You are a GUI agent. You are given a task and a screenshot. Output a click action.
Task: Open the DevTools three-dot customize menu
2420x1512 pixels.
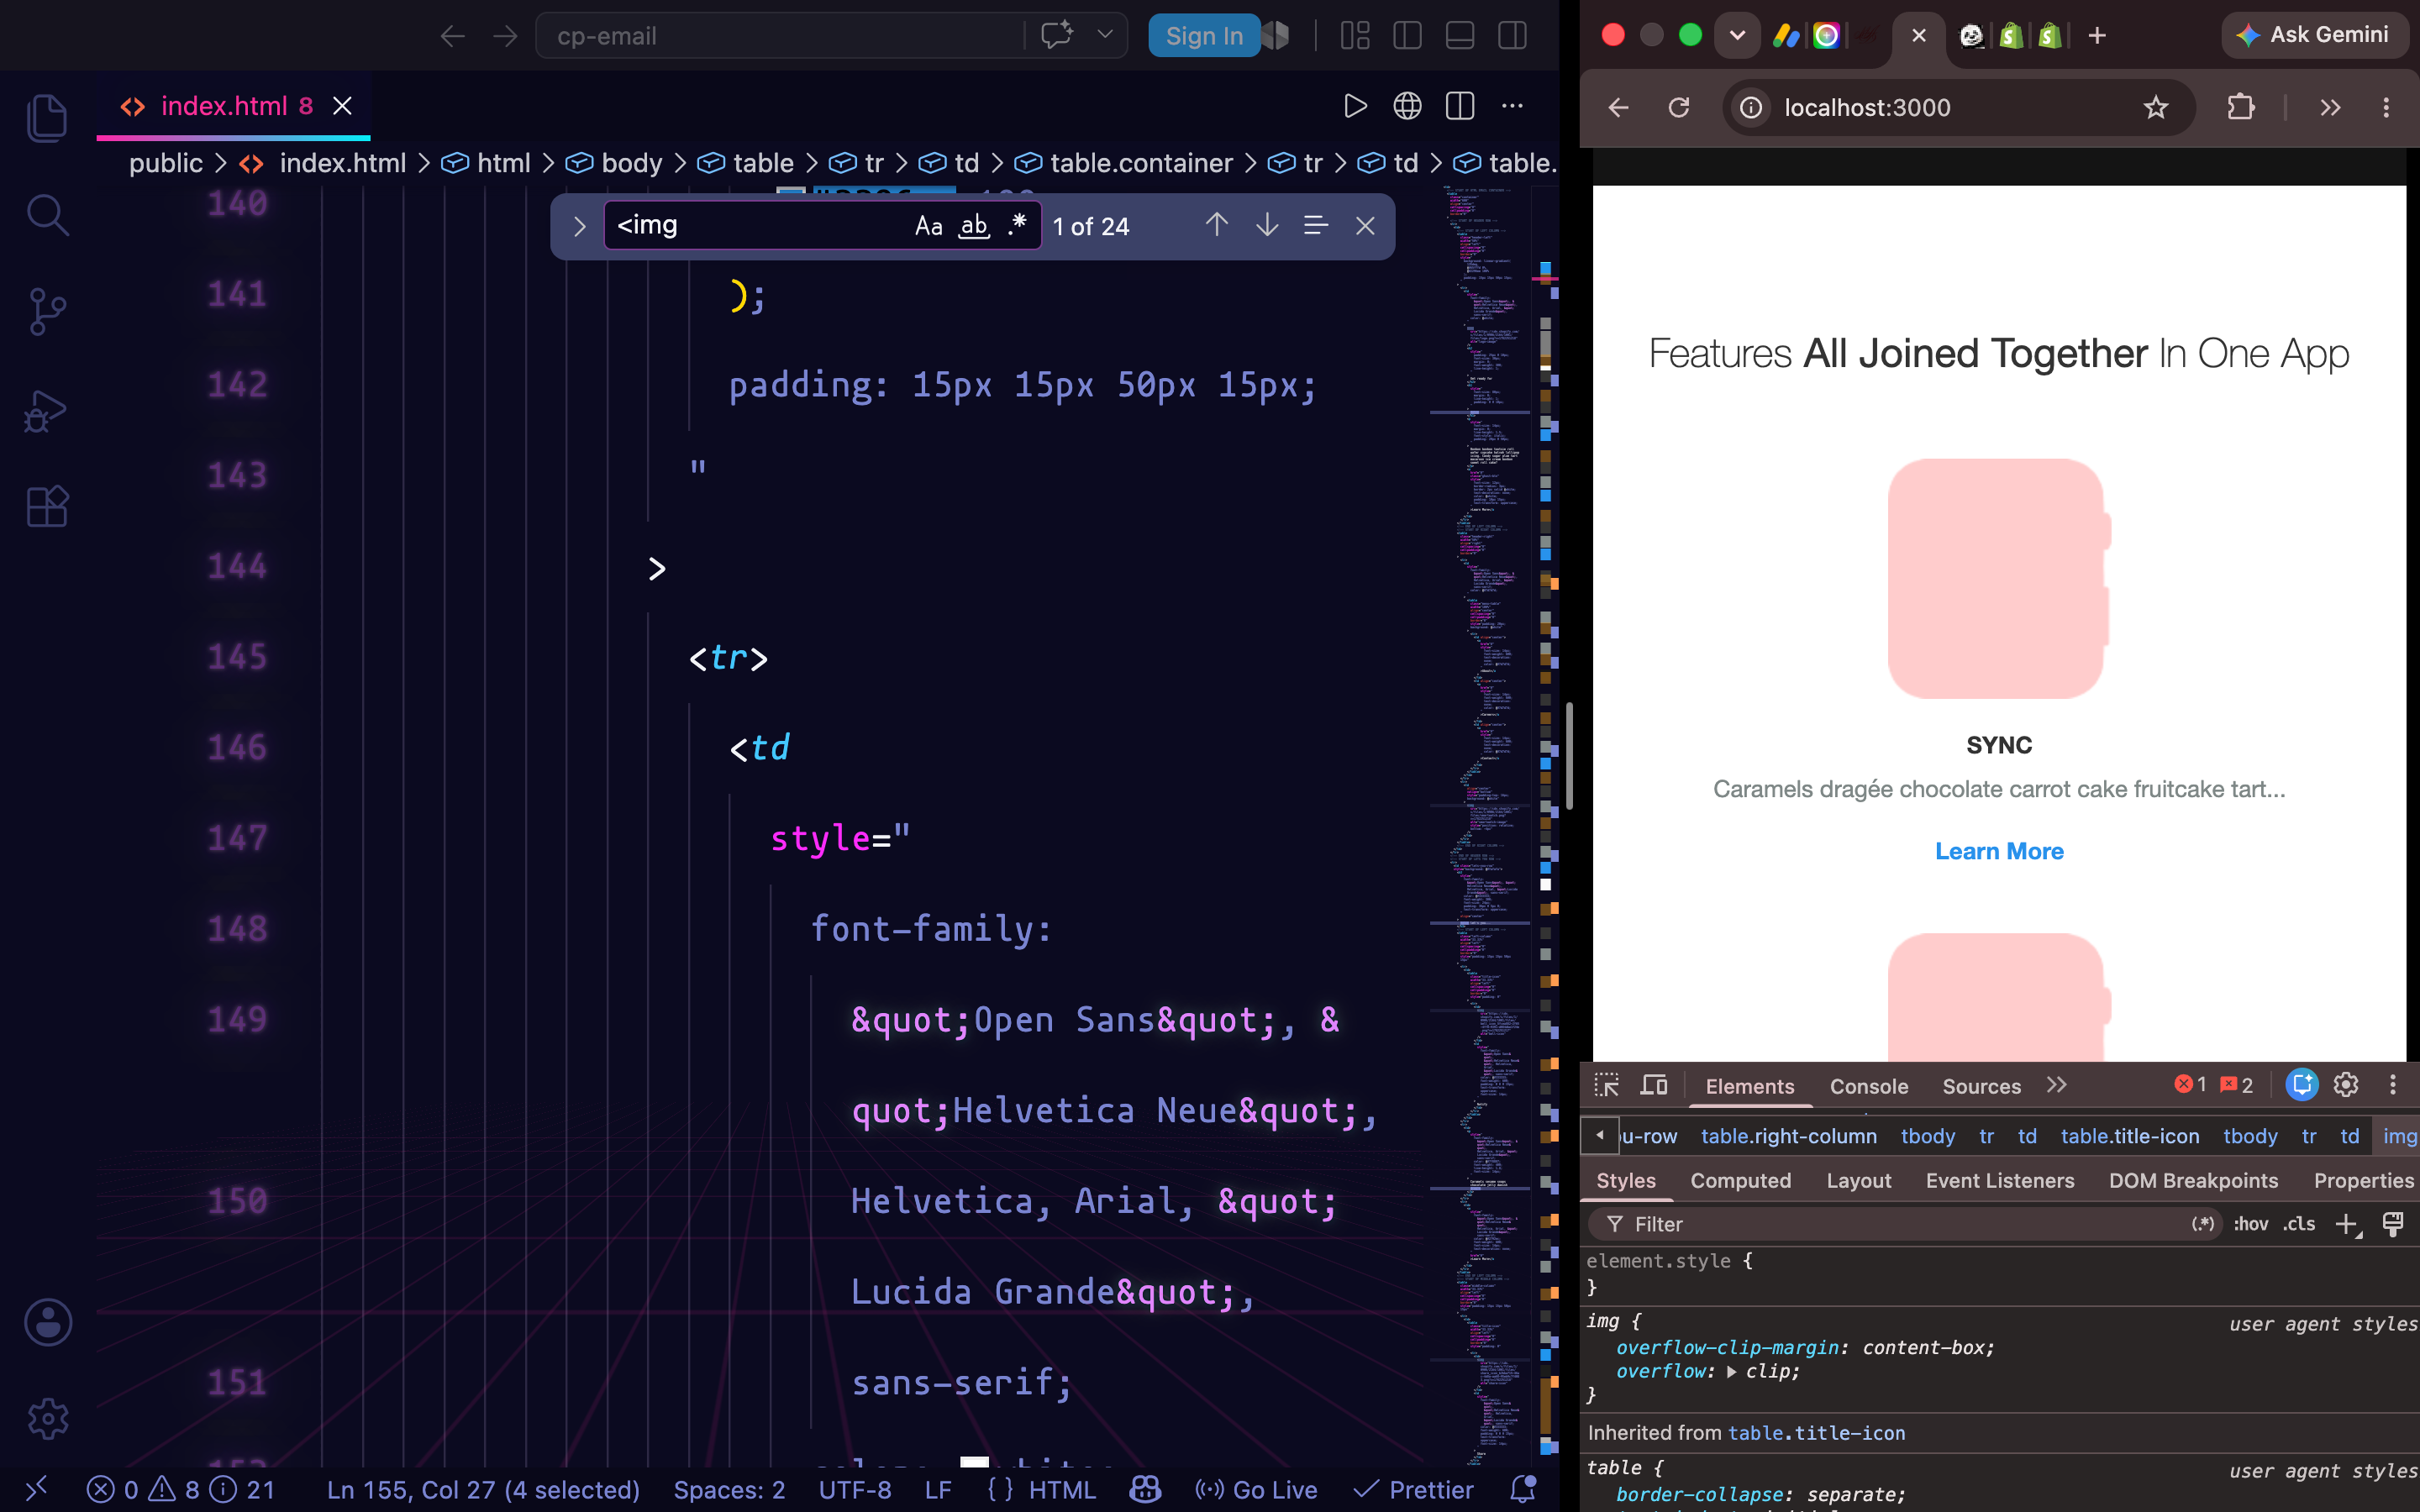click(2393, 1085)
